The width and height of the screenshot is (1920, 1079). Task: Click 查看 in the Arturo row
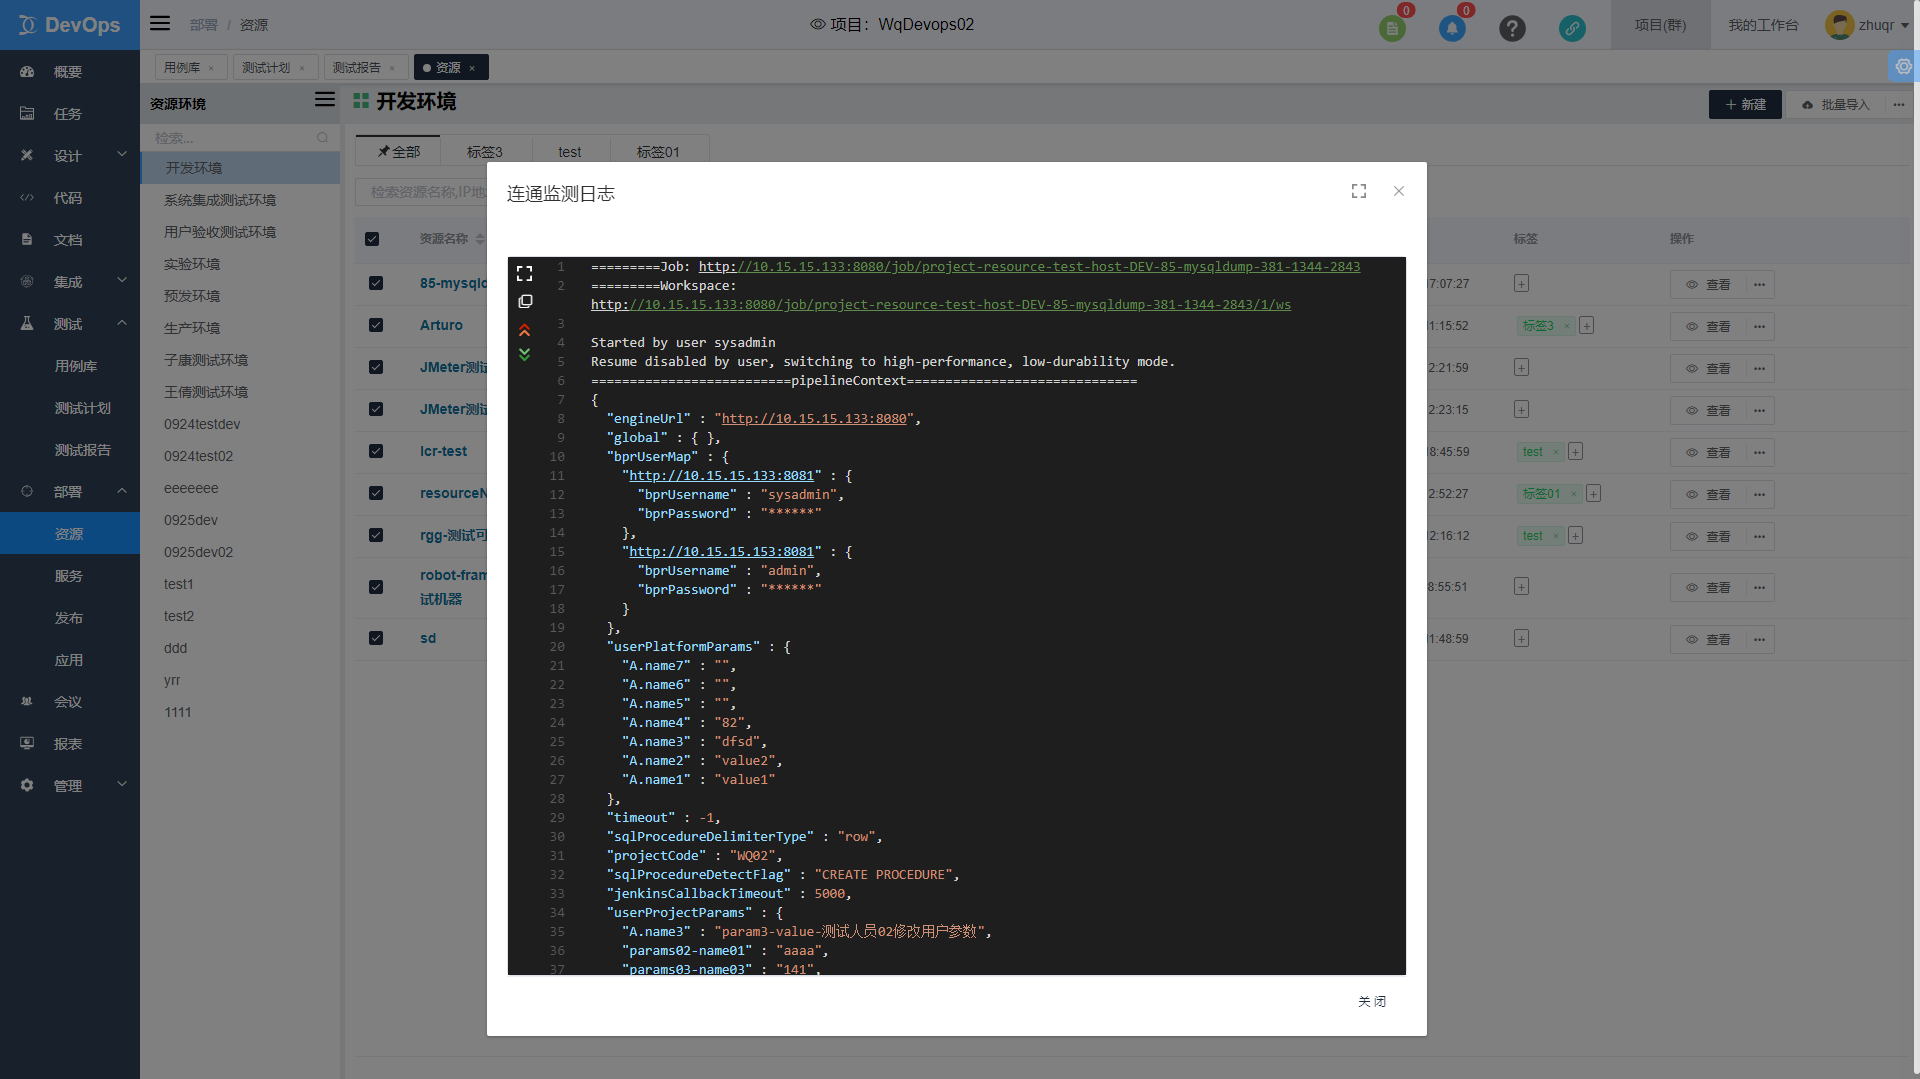tap(1708, 327)
